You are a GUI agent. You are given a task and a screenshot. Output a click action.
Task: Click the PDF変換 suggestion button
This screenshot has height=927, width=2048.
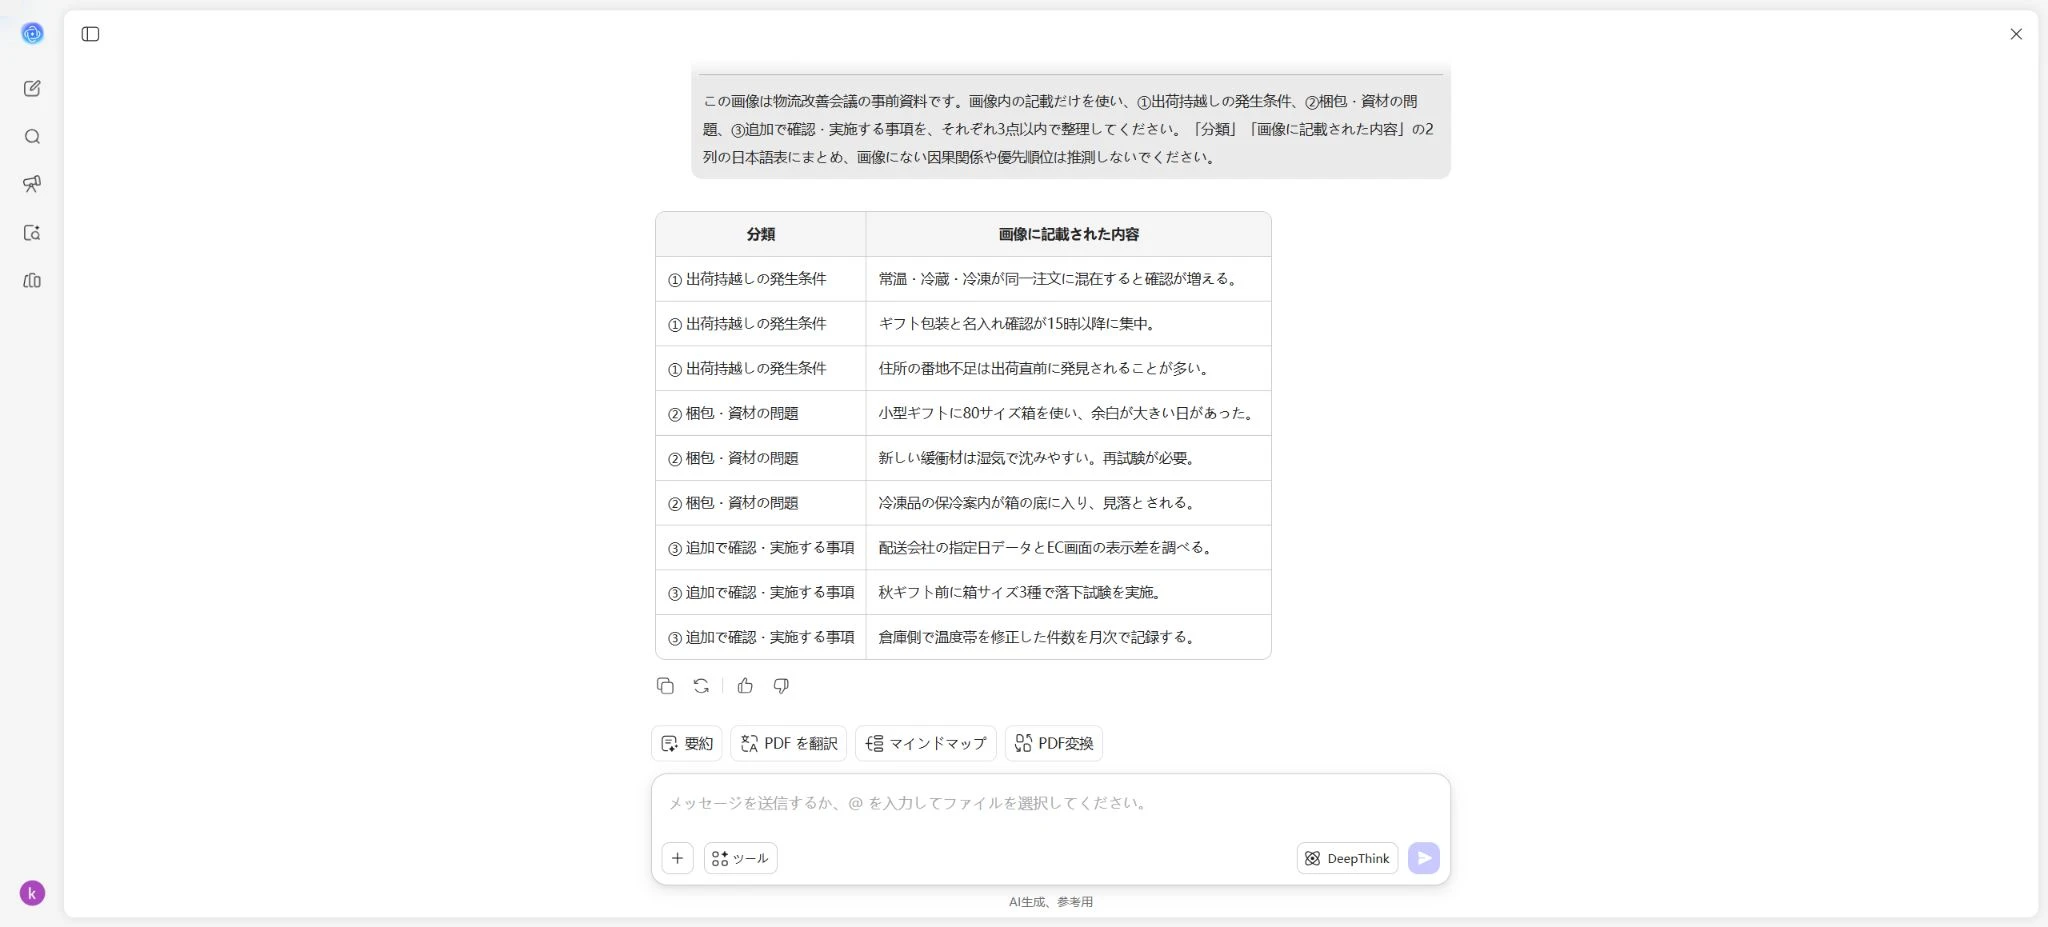coord(1054,743)
